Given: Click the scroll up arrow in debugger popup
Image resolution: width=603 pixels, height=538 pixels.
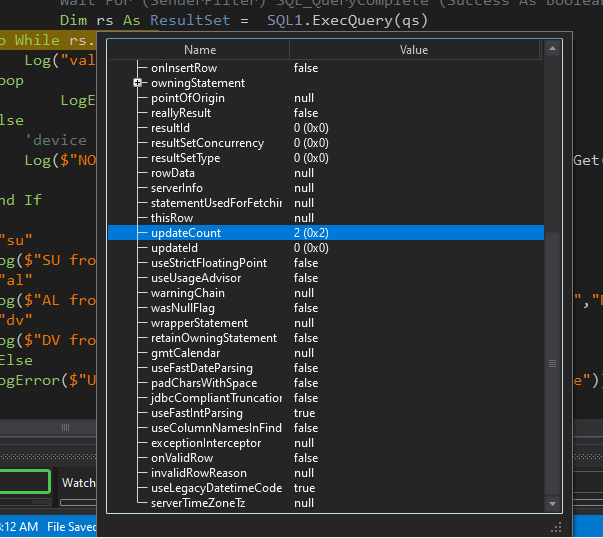Looking at the screenshot, I should (552, 48).
